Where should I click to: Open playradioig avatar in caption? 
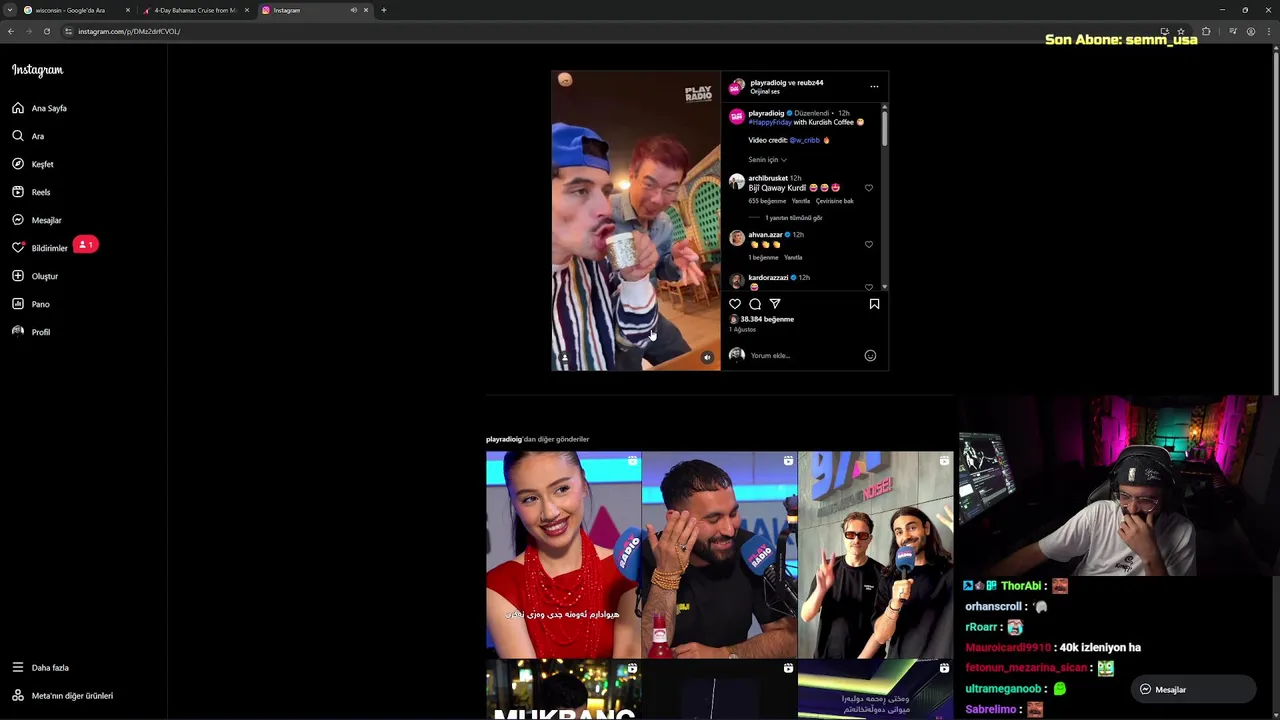(737, 116)
